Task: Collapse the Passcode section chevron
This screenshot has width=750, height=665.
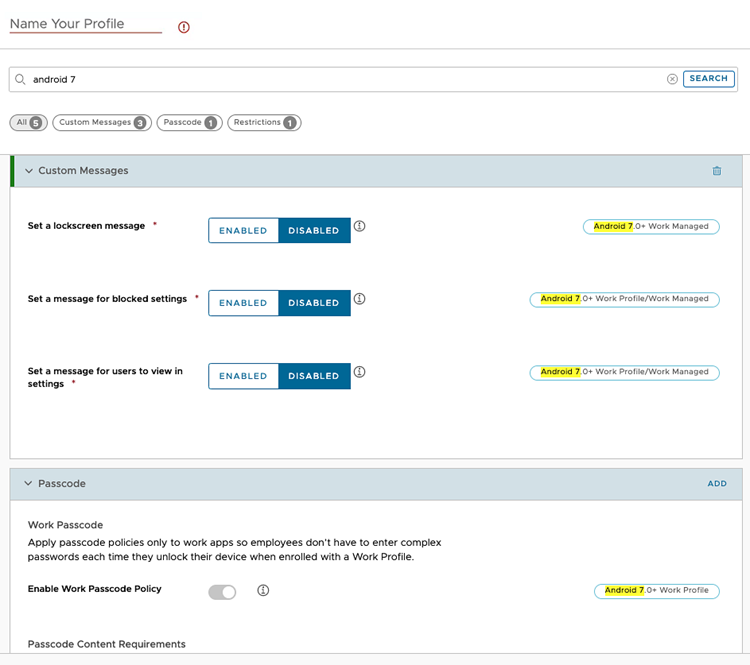Action: tap(29, 483)
